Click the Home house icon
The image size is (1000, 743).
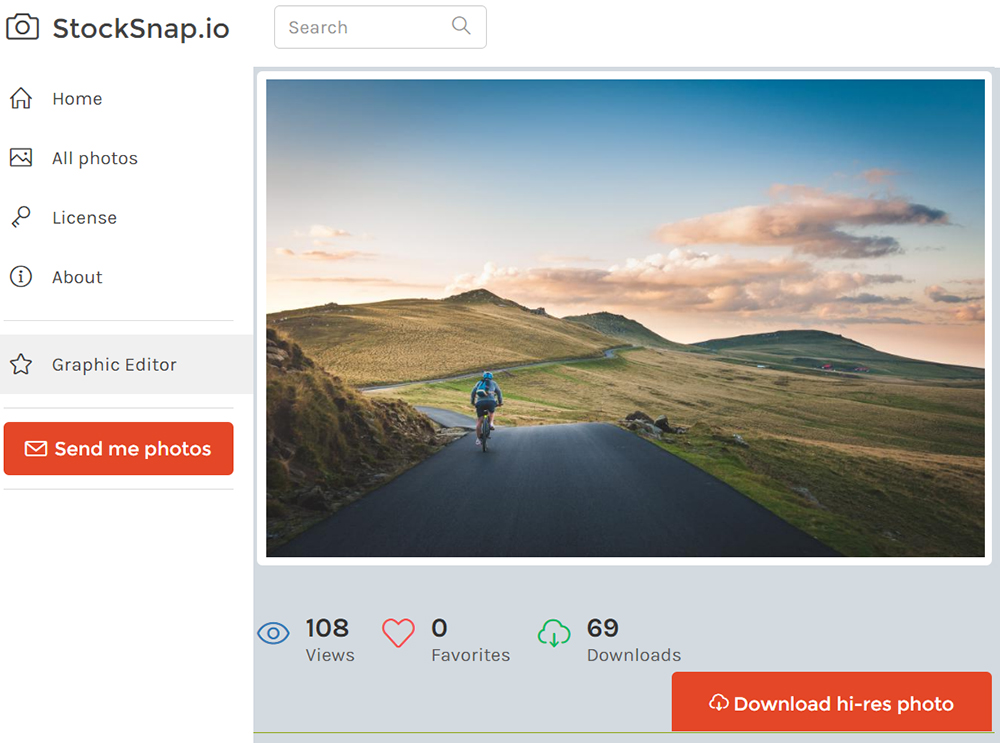coord(21,98)
